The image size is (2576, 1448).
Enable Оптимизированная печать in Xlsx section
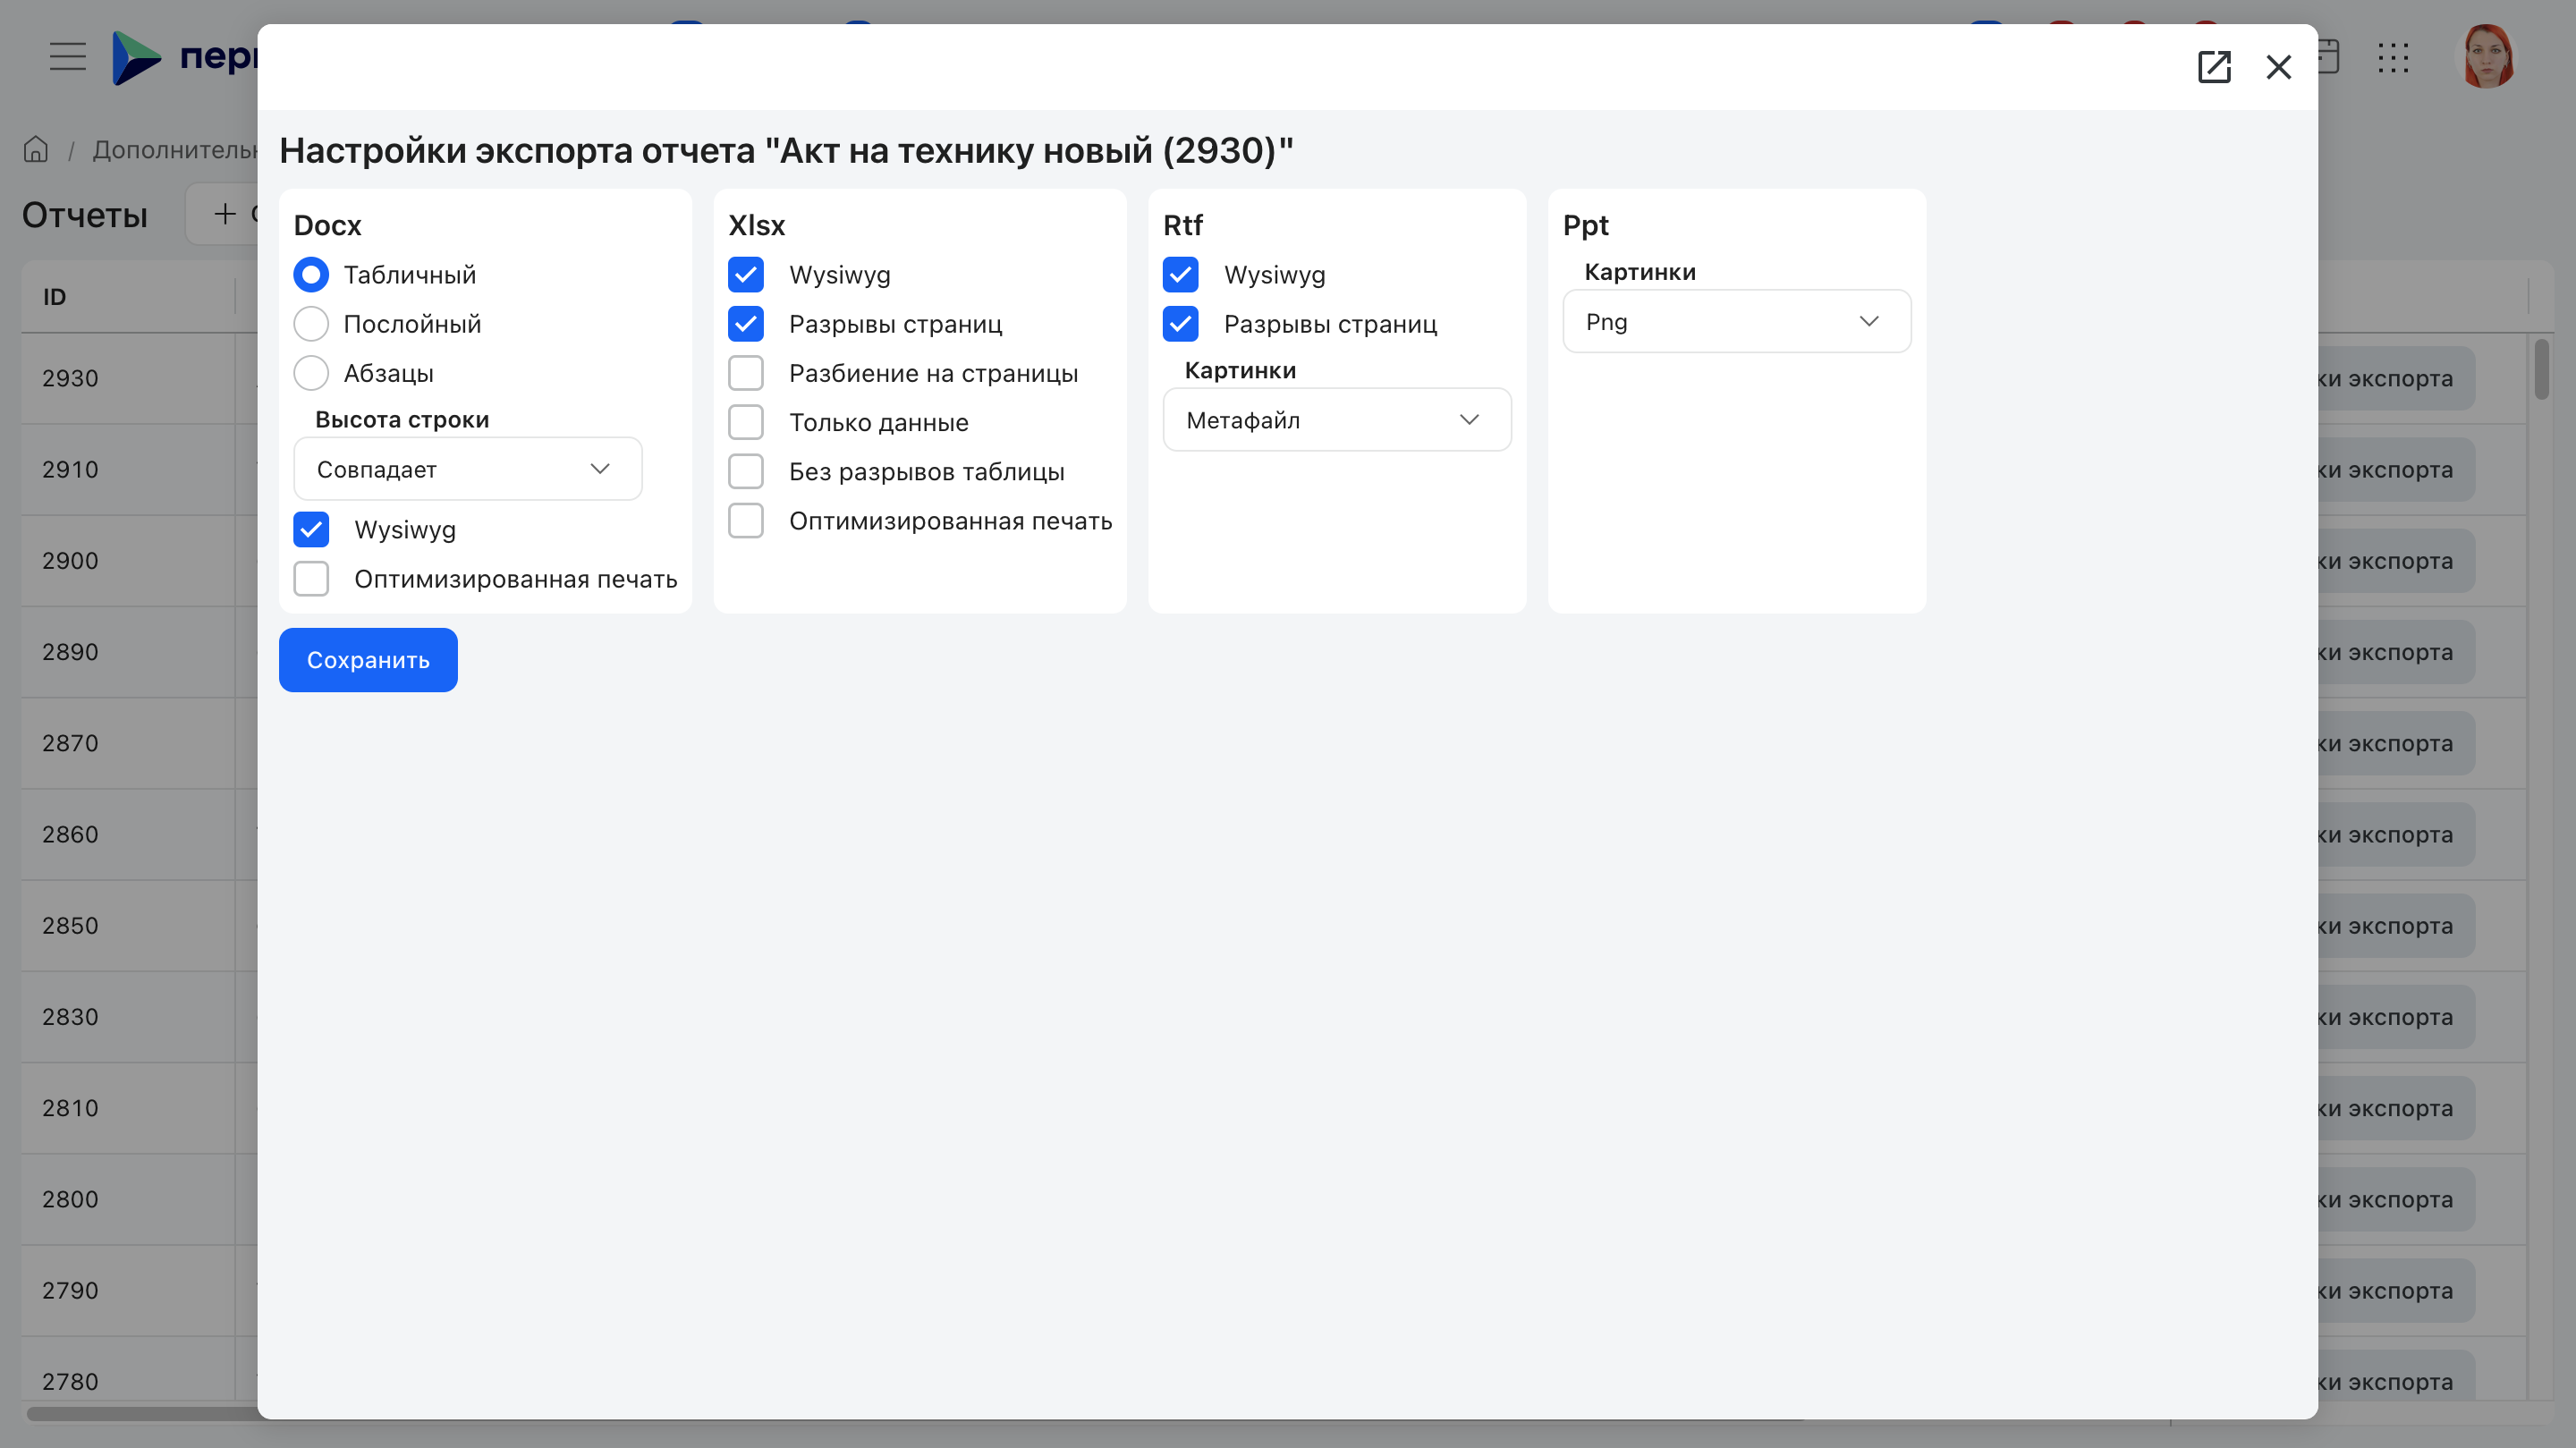[746, 520]
